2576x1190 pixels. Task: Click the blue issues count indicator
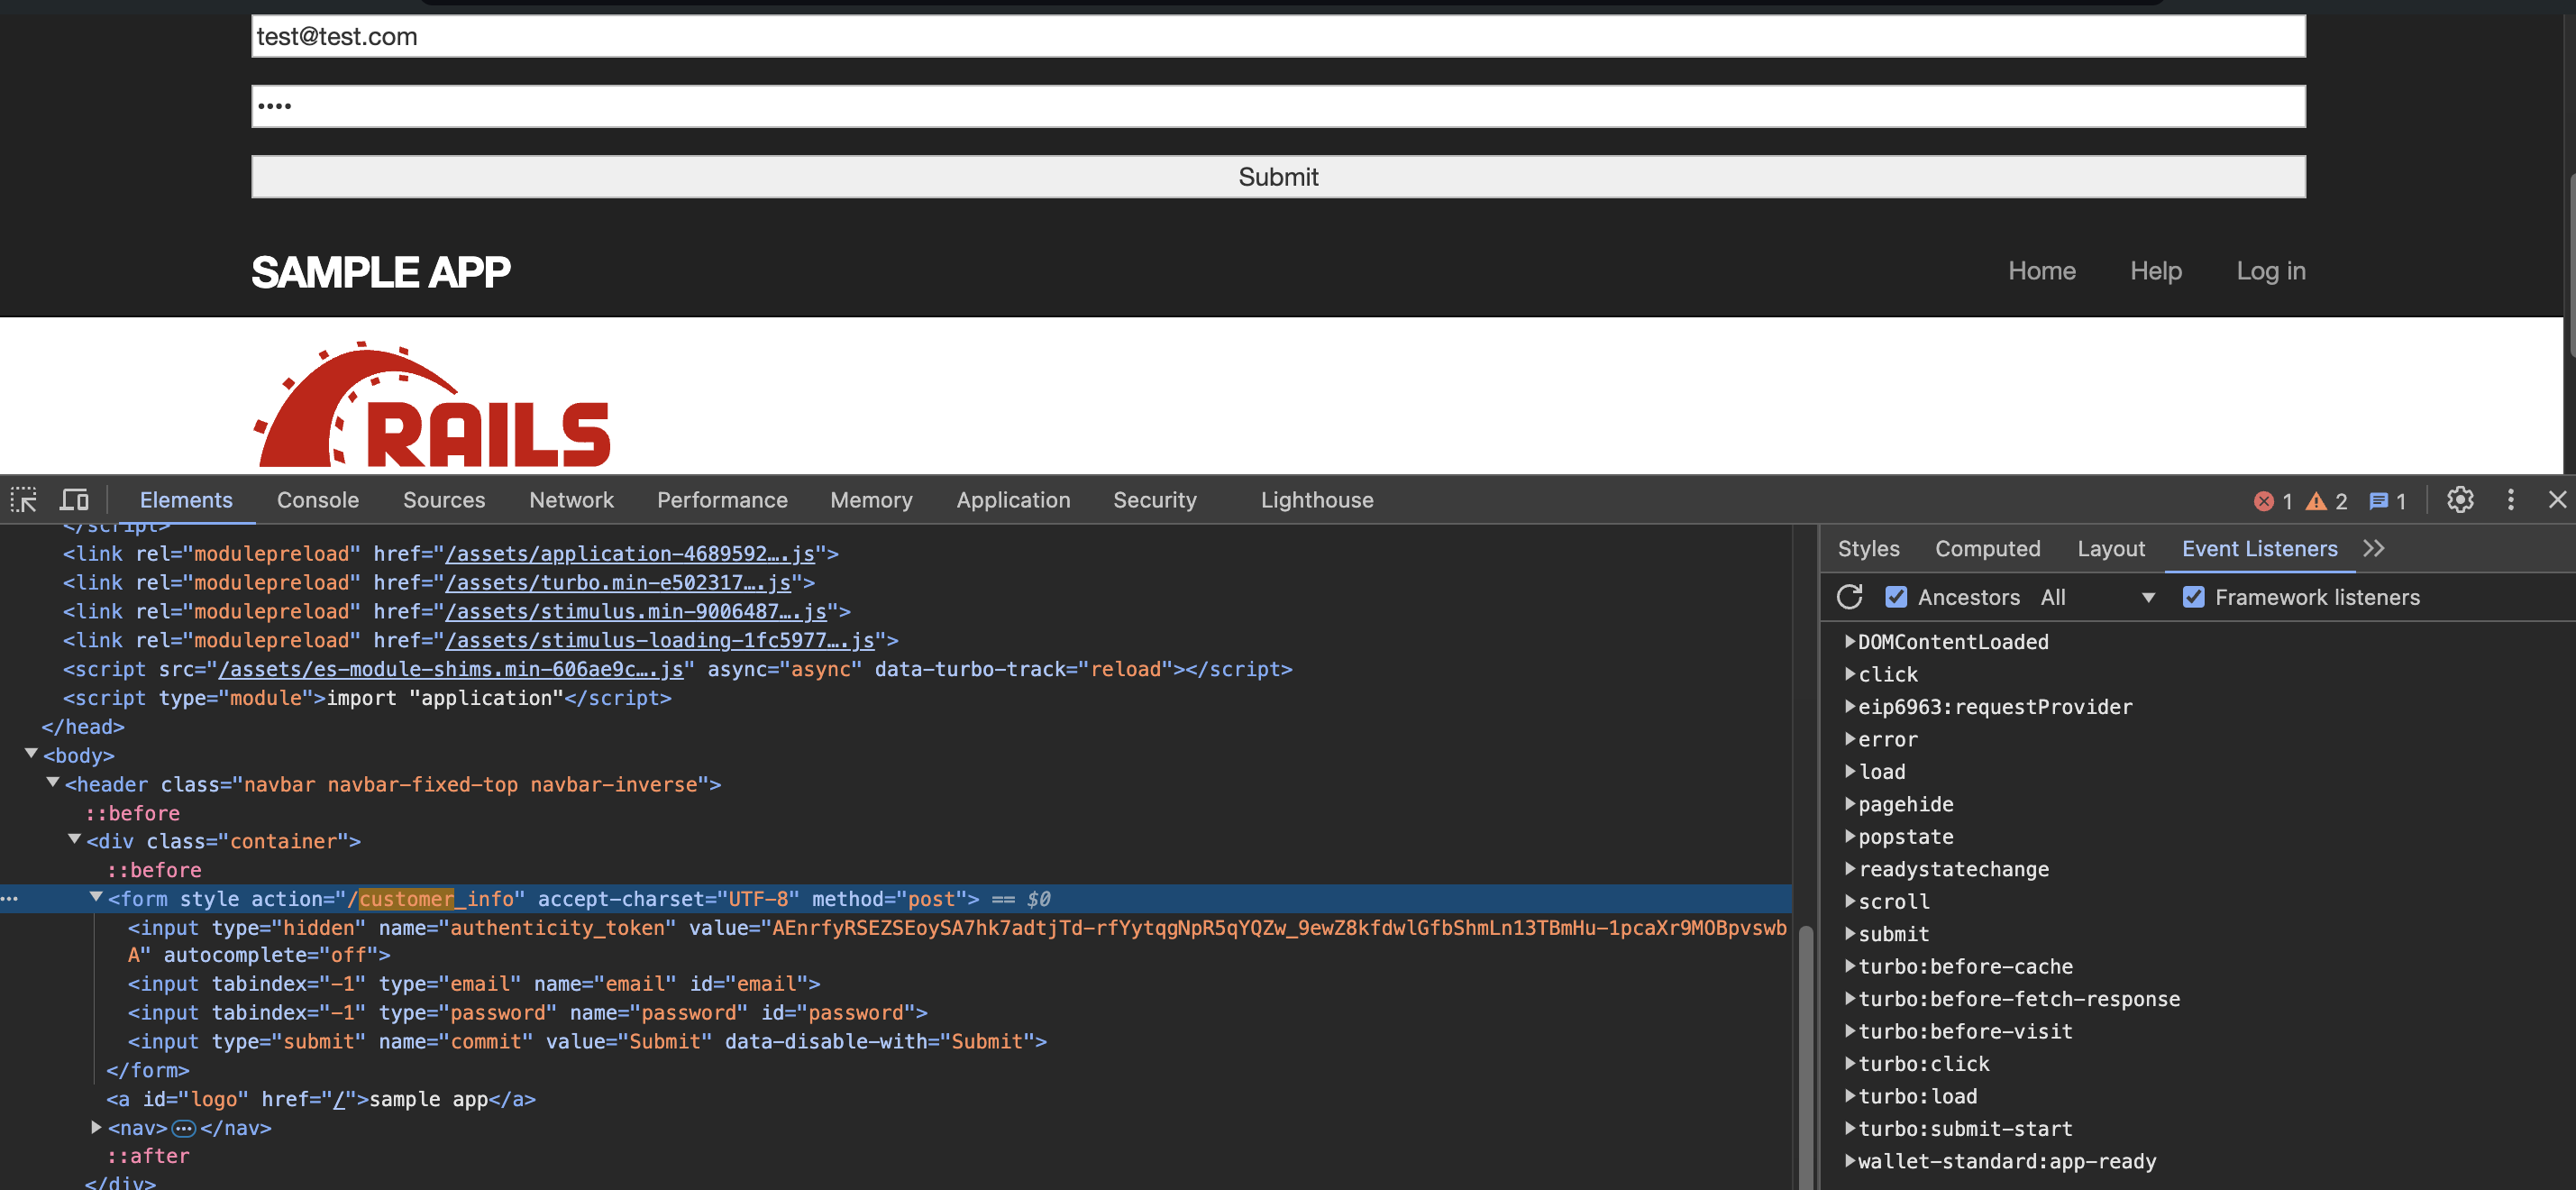2388,501
